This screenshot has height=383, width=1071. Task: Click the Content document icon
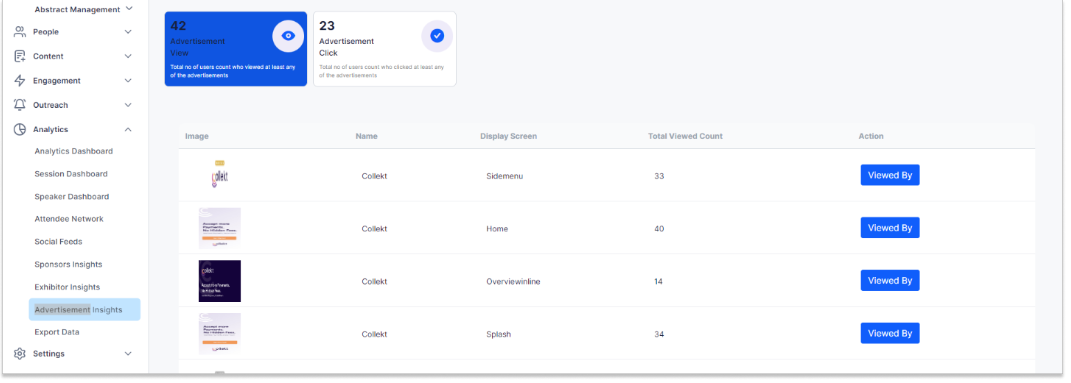click(x=20, y=56)
